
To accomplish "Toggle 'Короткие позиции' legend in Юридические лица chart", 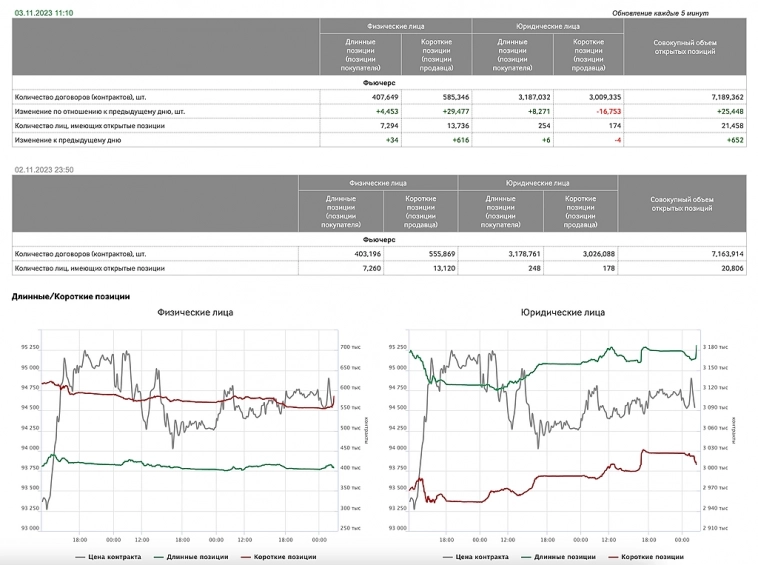I will click(648, 556).
